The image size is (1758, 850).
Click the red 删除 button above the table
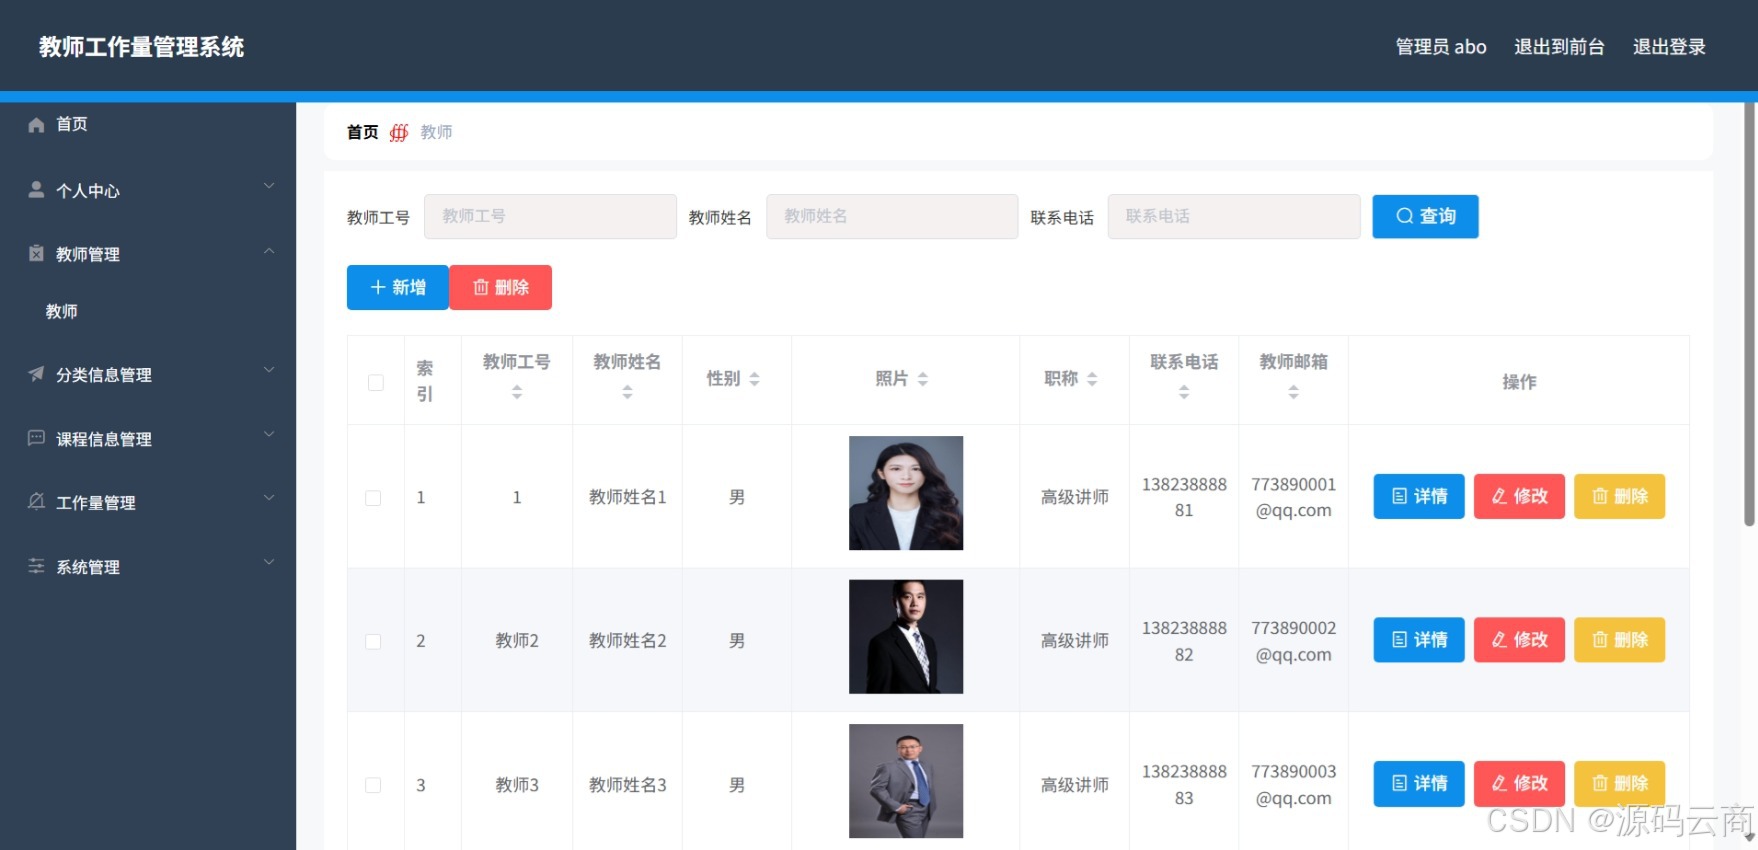click(501, 287)
